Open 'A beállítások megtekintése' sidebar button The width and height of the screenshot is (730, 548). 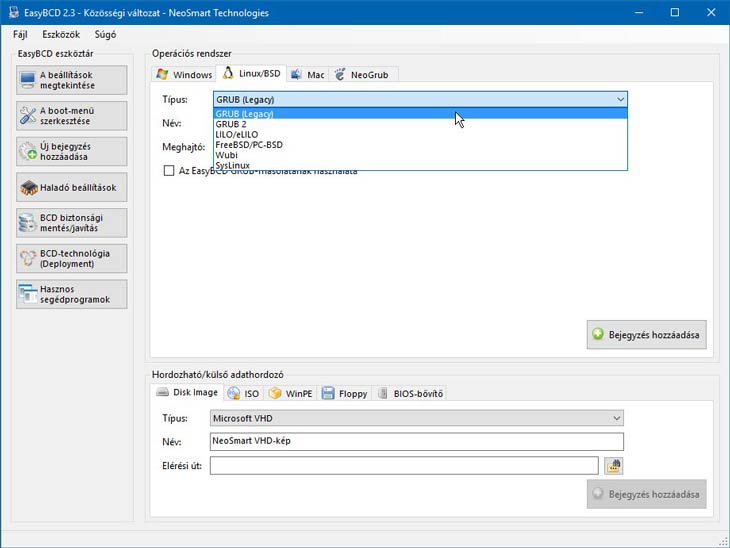coord(72,80)
